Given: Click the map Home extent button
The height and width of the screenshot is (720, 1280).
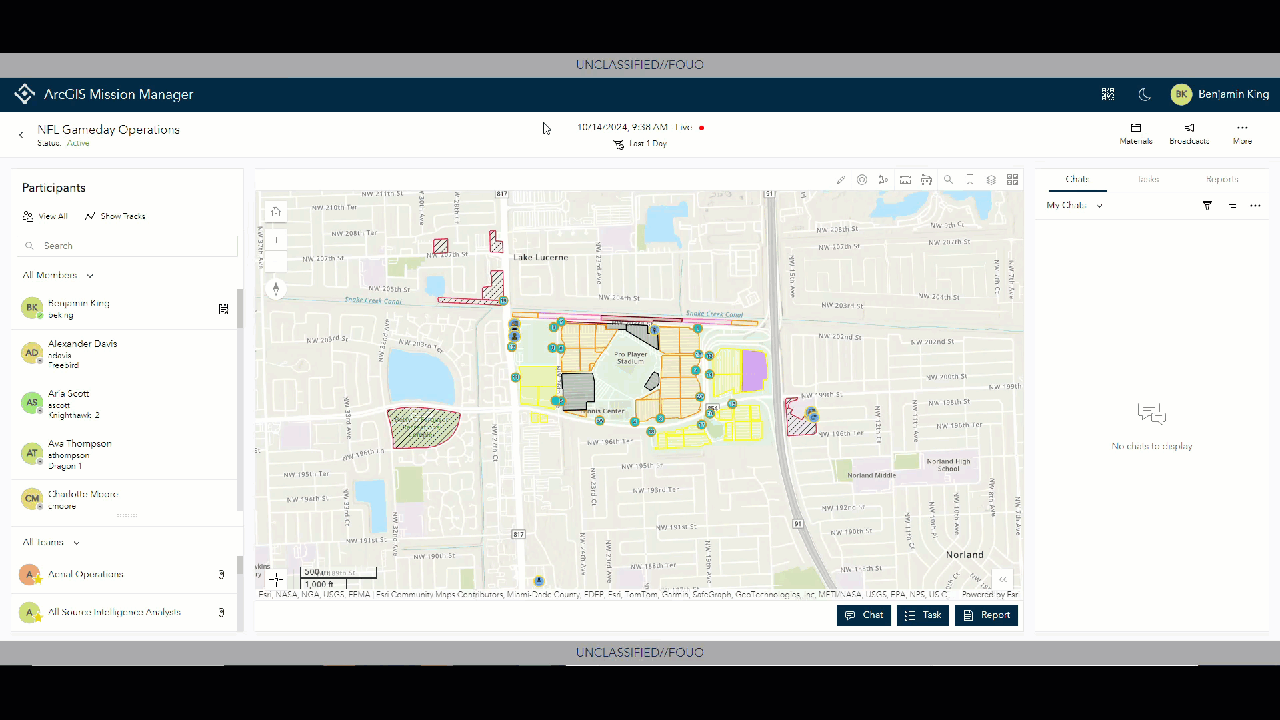Looking at the screenshot, I should coord(276,212).
